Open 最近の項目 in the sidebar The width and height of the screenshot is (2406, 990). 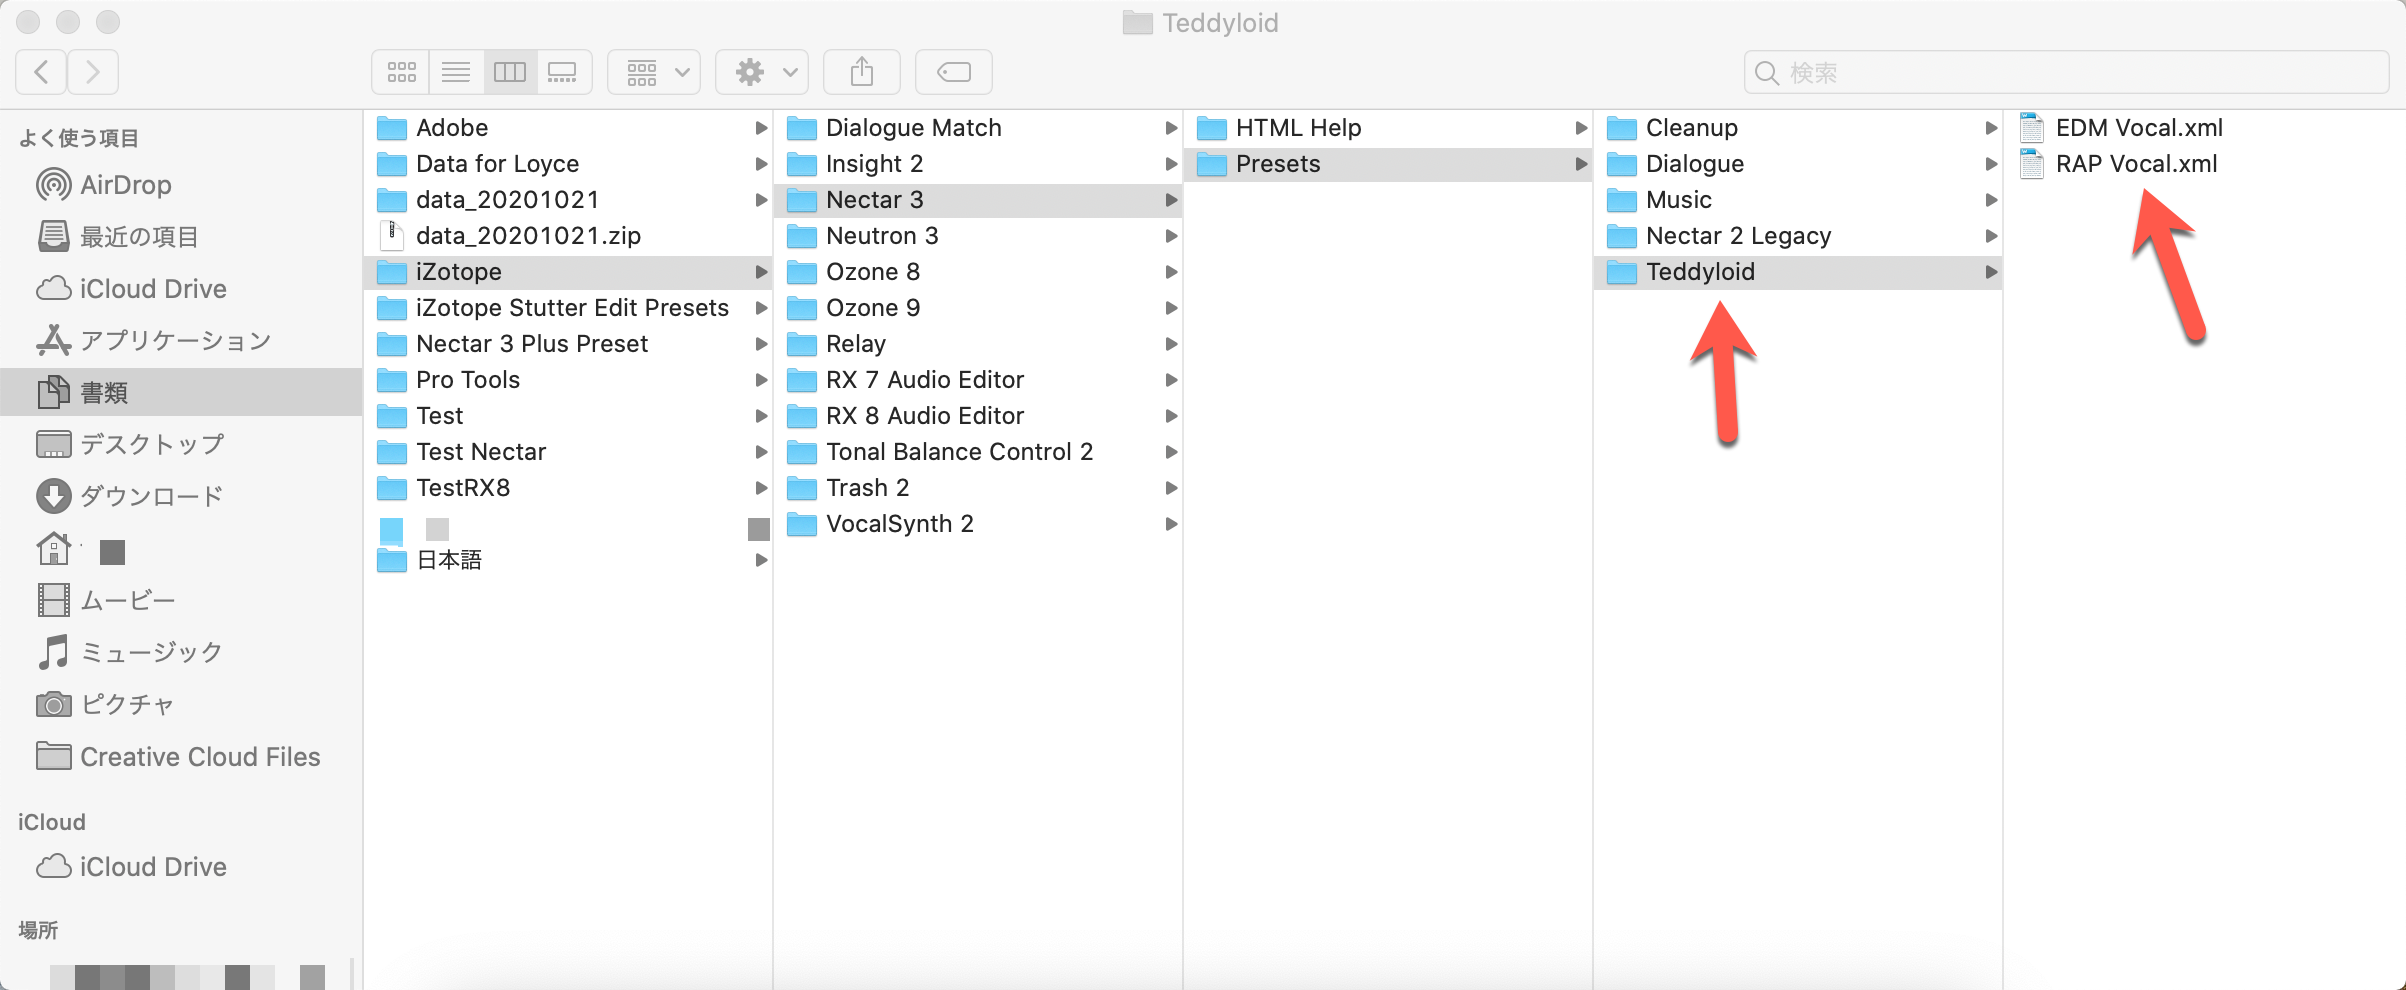(x=180, y=237)
